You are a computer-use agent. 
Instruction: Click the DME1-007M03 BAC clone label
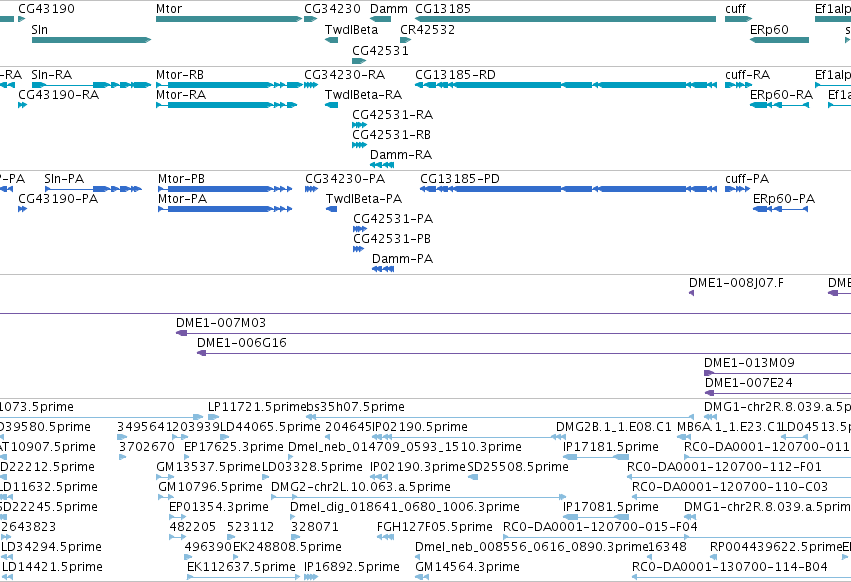coord(221,323)
